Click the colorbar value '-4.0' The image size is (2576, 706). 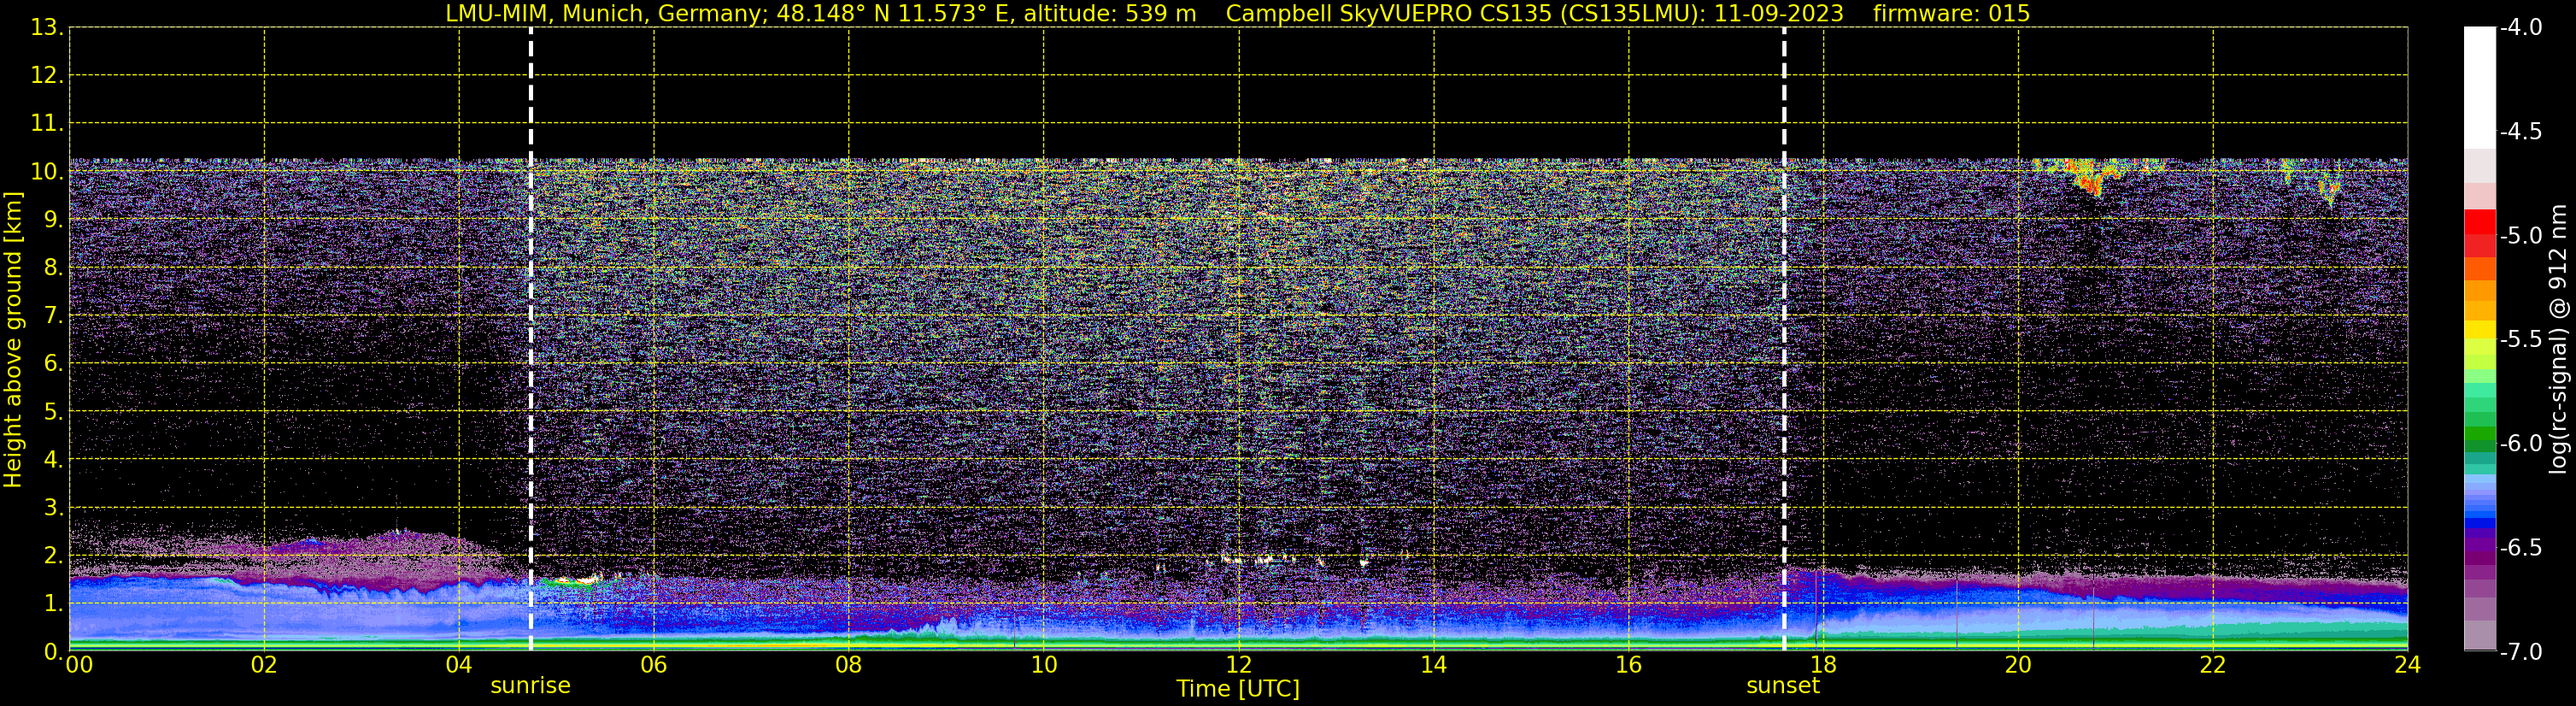pyautogui.click(x=2521, y=28)
